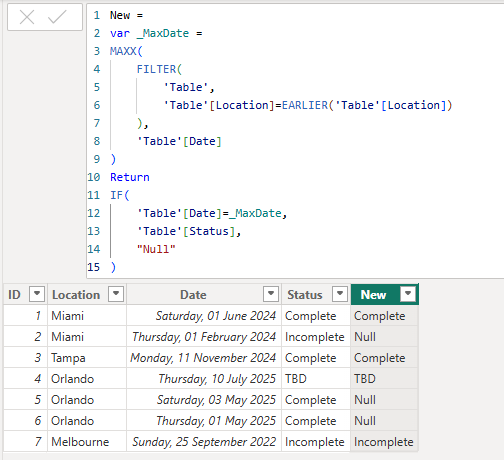The width and height of the screenshot is (504, 460).
Task: Select the Melbourne location cell
Action: (x=87, y=442)
